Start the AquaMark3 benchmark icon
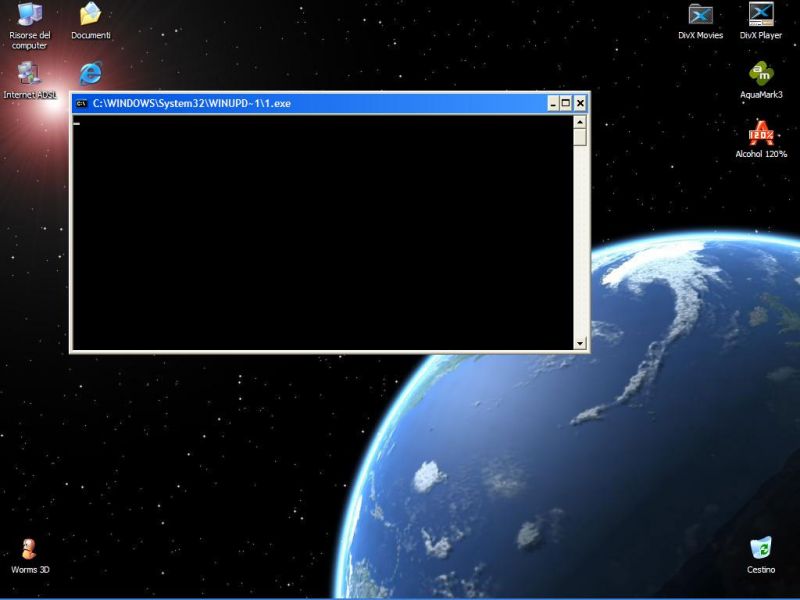 pyautogui.click(x=761, y=81)
